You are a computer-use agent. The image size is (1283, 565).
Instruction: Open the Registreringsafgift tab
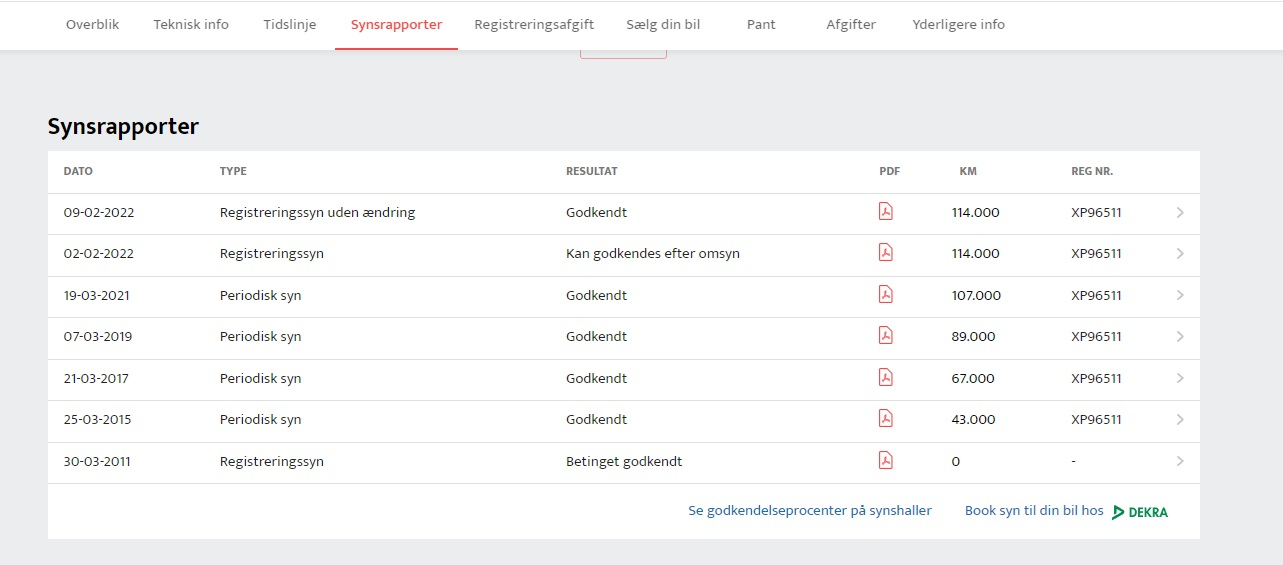click(x=534, y=24)
